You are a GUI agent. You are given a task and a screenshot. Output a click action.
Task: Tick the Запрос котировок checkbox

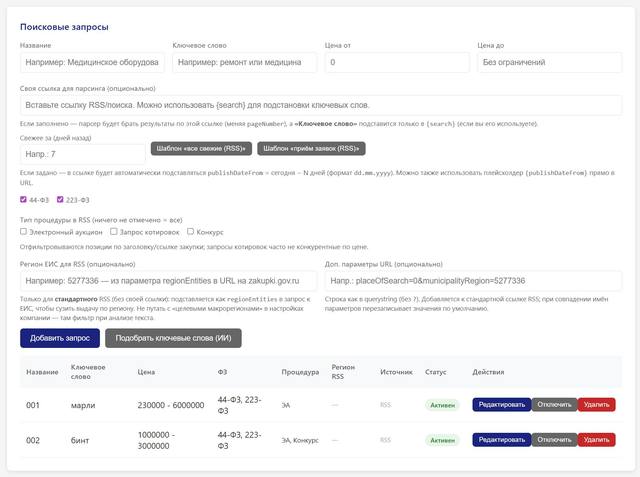(x=114, y=231)
